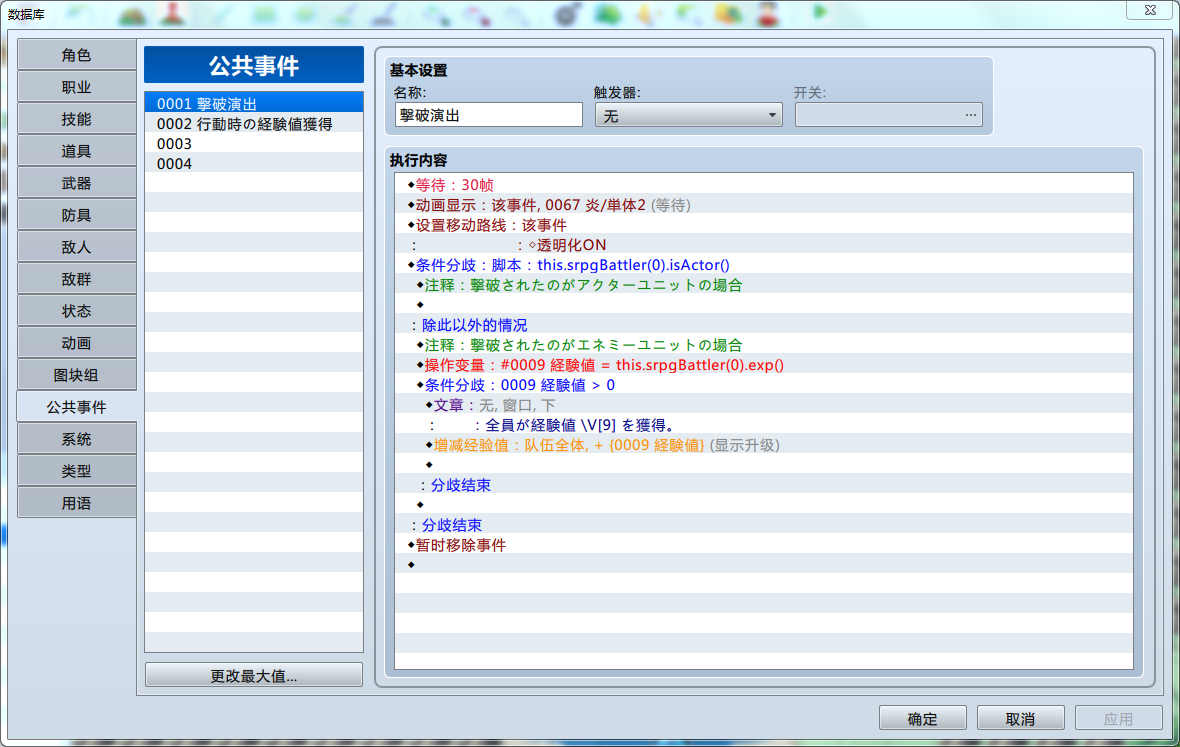
Task: Select common event 0001 撃破演出
Action: tap(254, 104)
